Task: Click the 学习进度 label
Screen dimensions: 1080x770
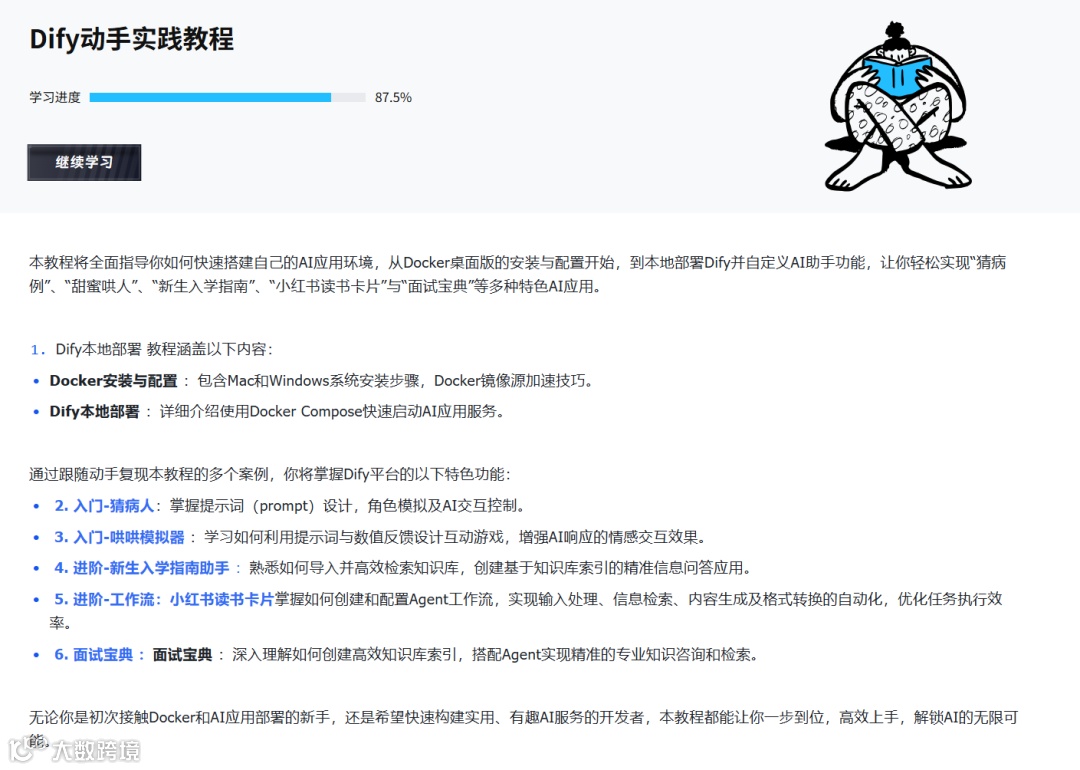Action: tap(55, 98)
